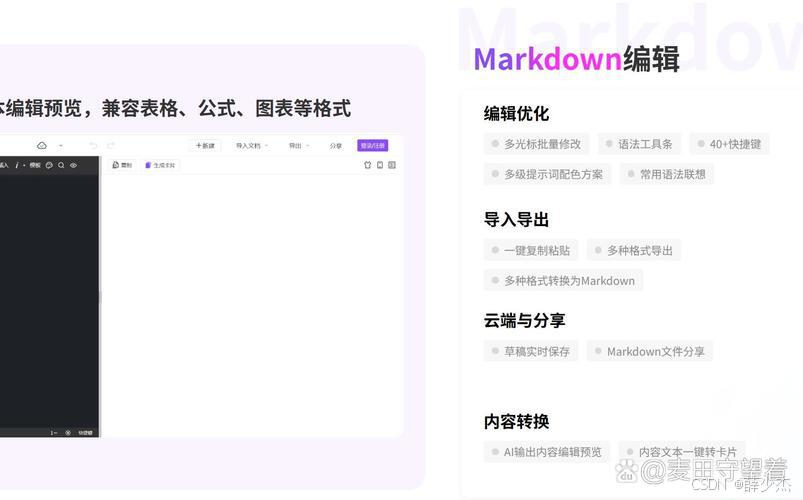Click inside the dark Markdown editor pane
The width and height of the screenshot is (803, 500).
tap(50, 301)
